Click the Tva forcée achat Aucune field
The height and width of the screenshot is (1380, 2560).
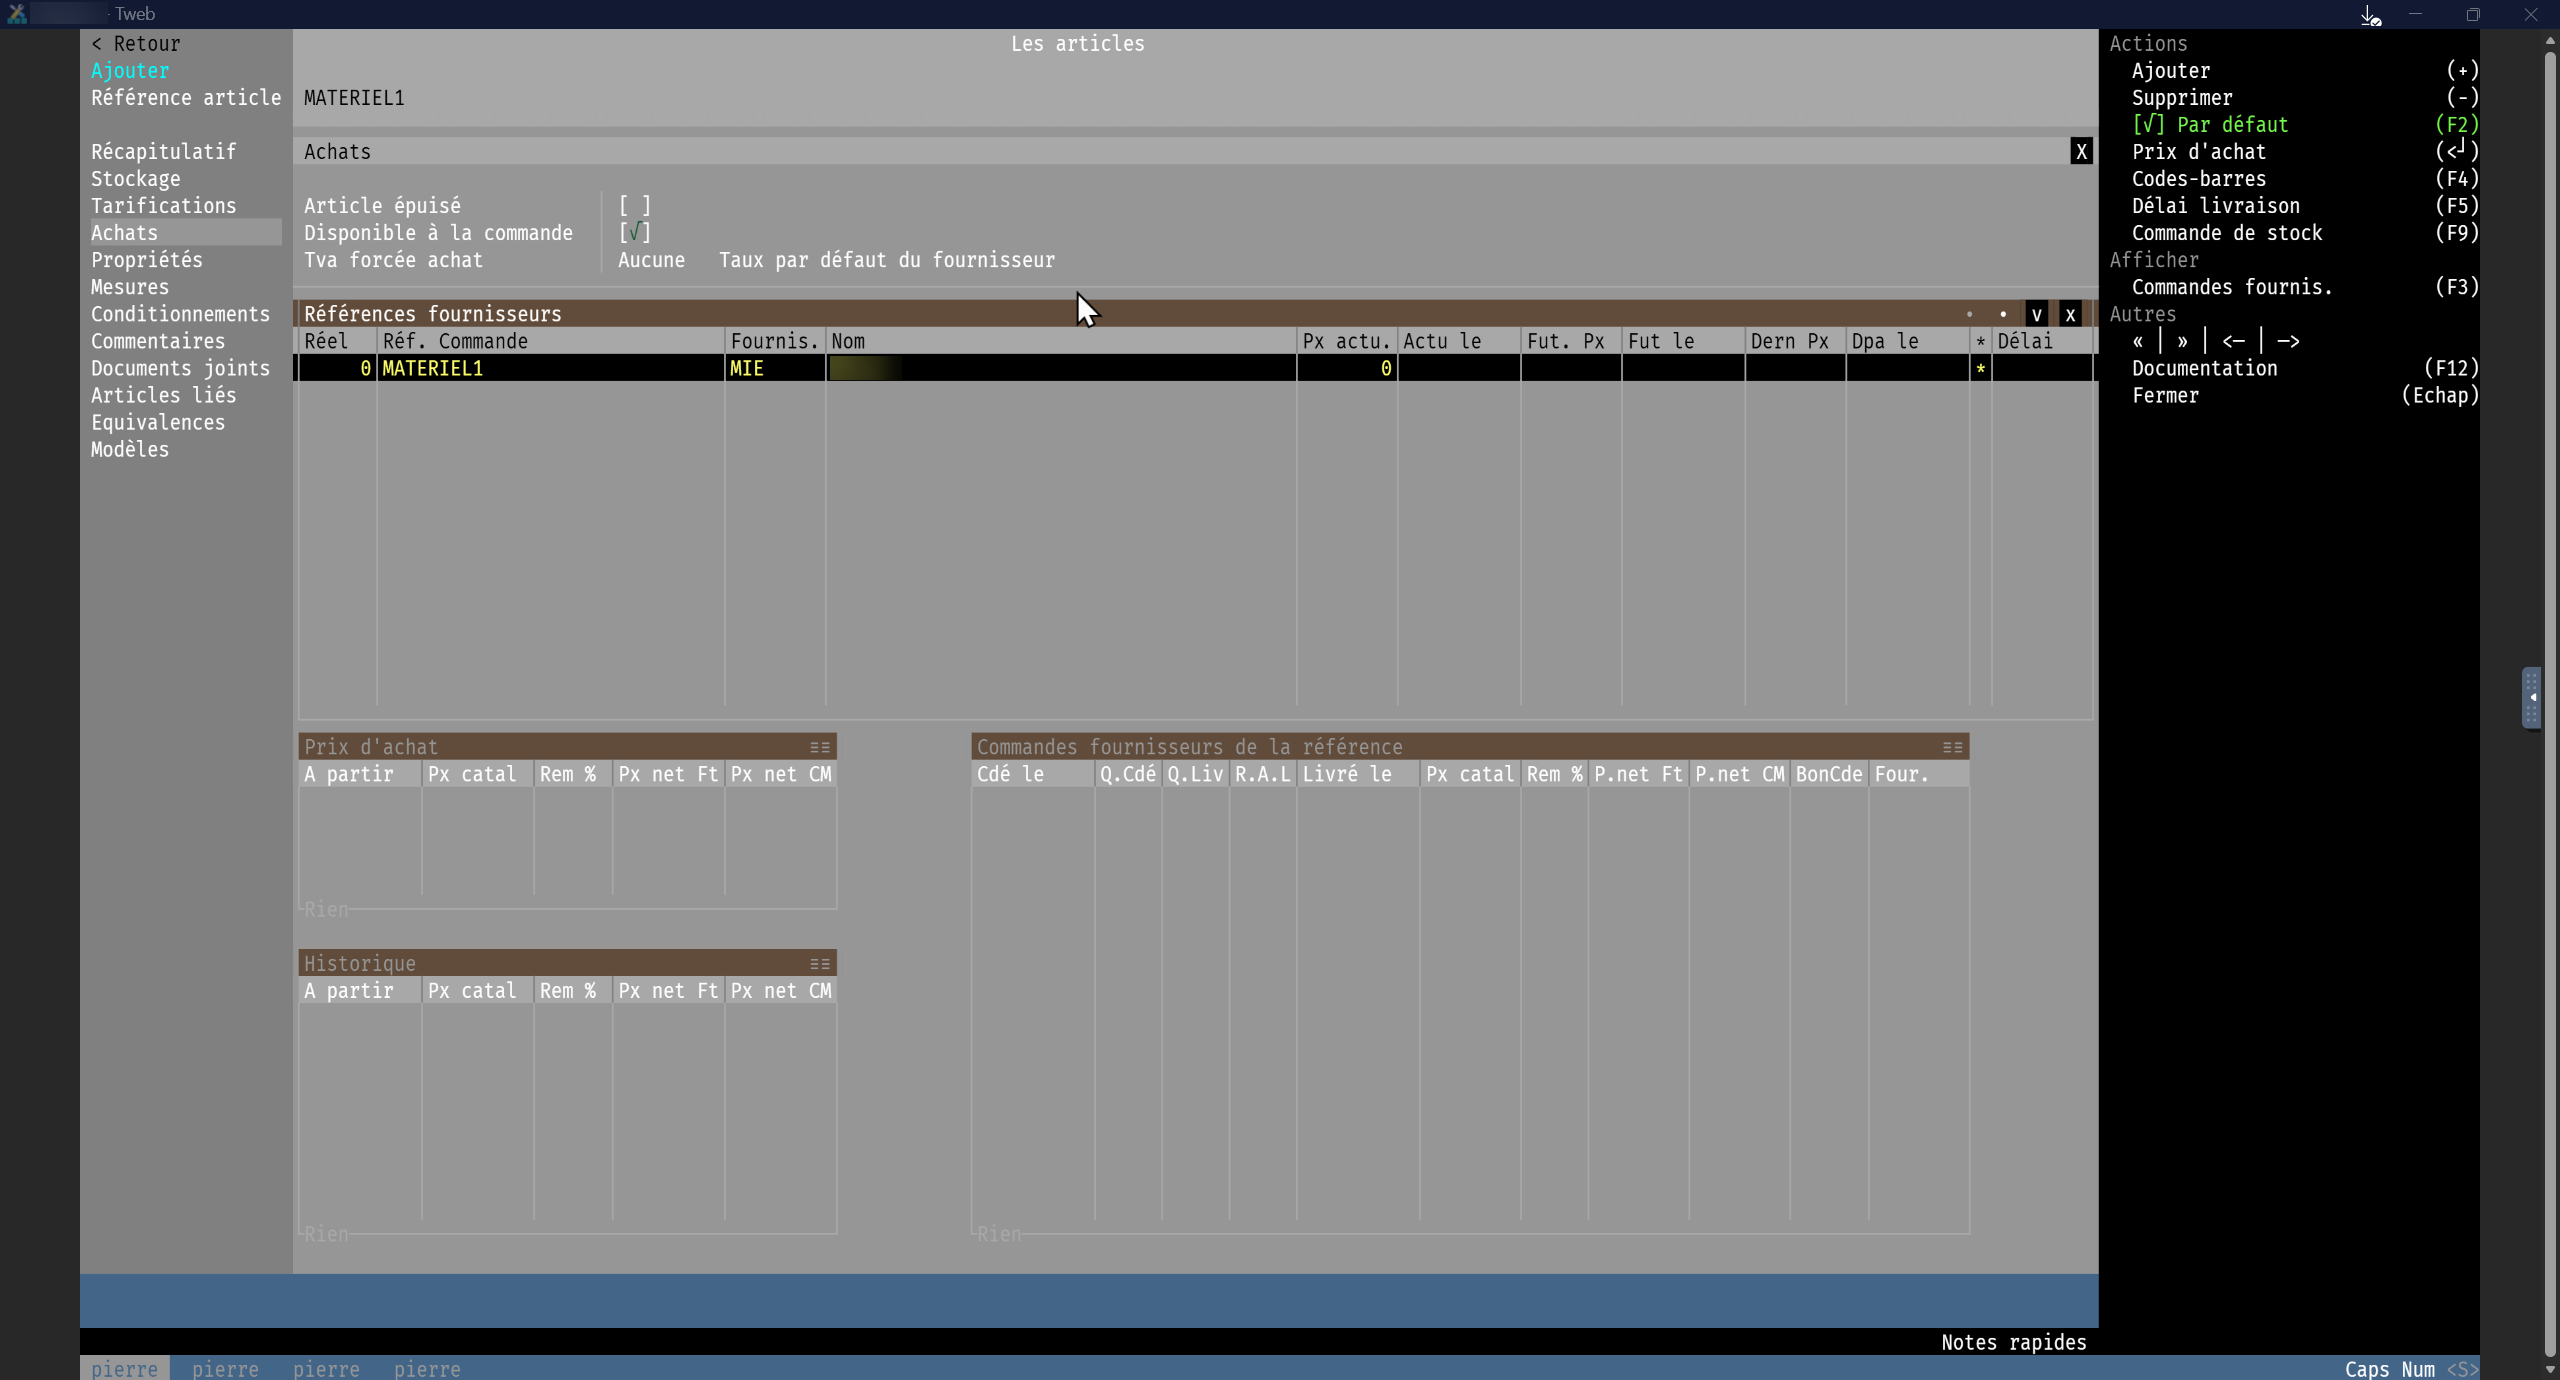tap(651, 260)
